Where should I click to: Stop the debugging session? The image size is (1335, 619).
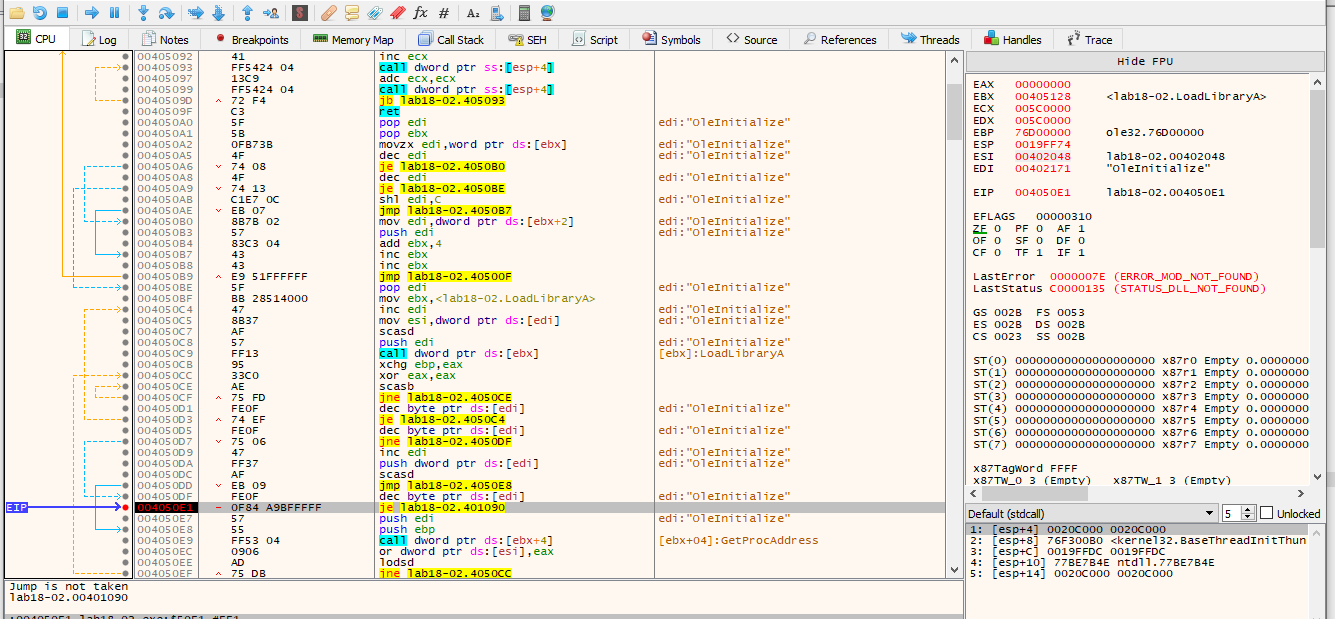[62, 13]
